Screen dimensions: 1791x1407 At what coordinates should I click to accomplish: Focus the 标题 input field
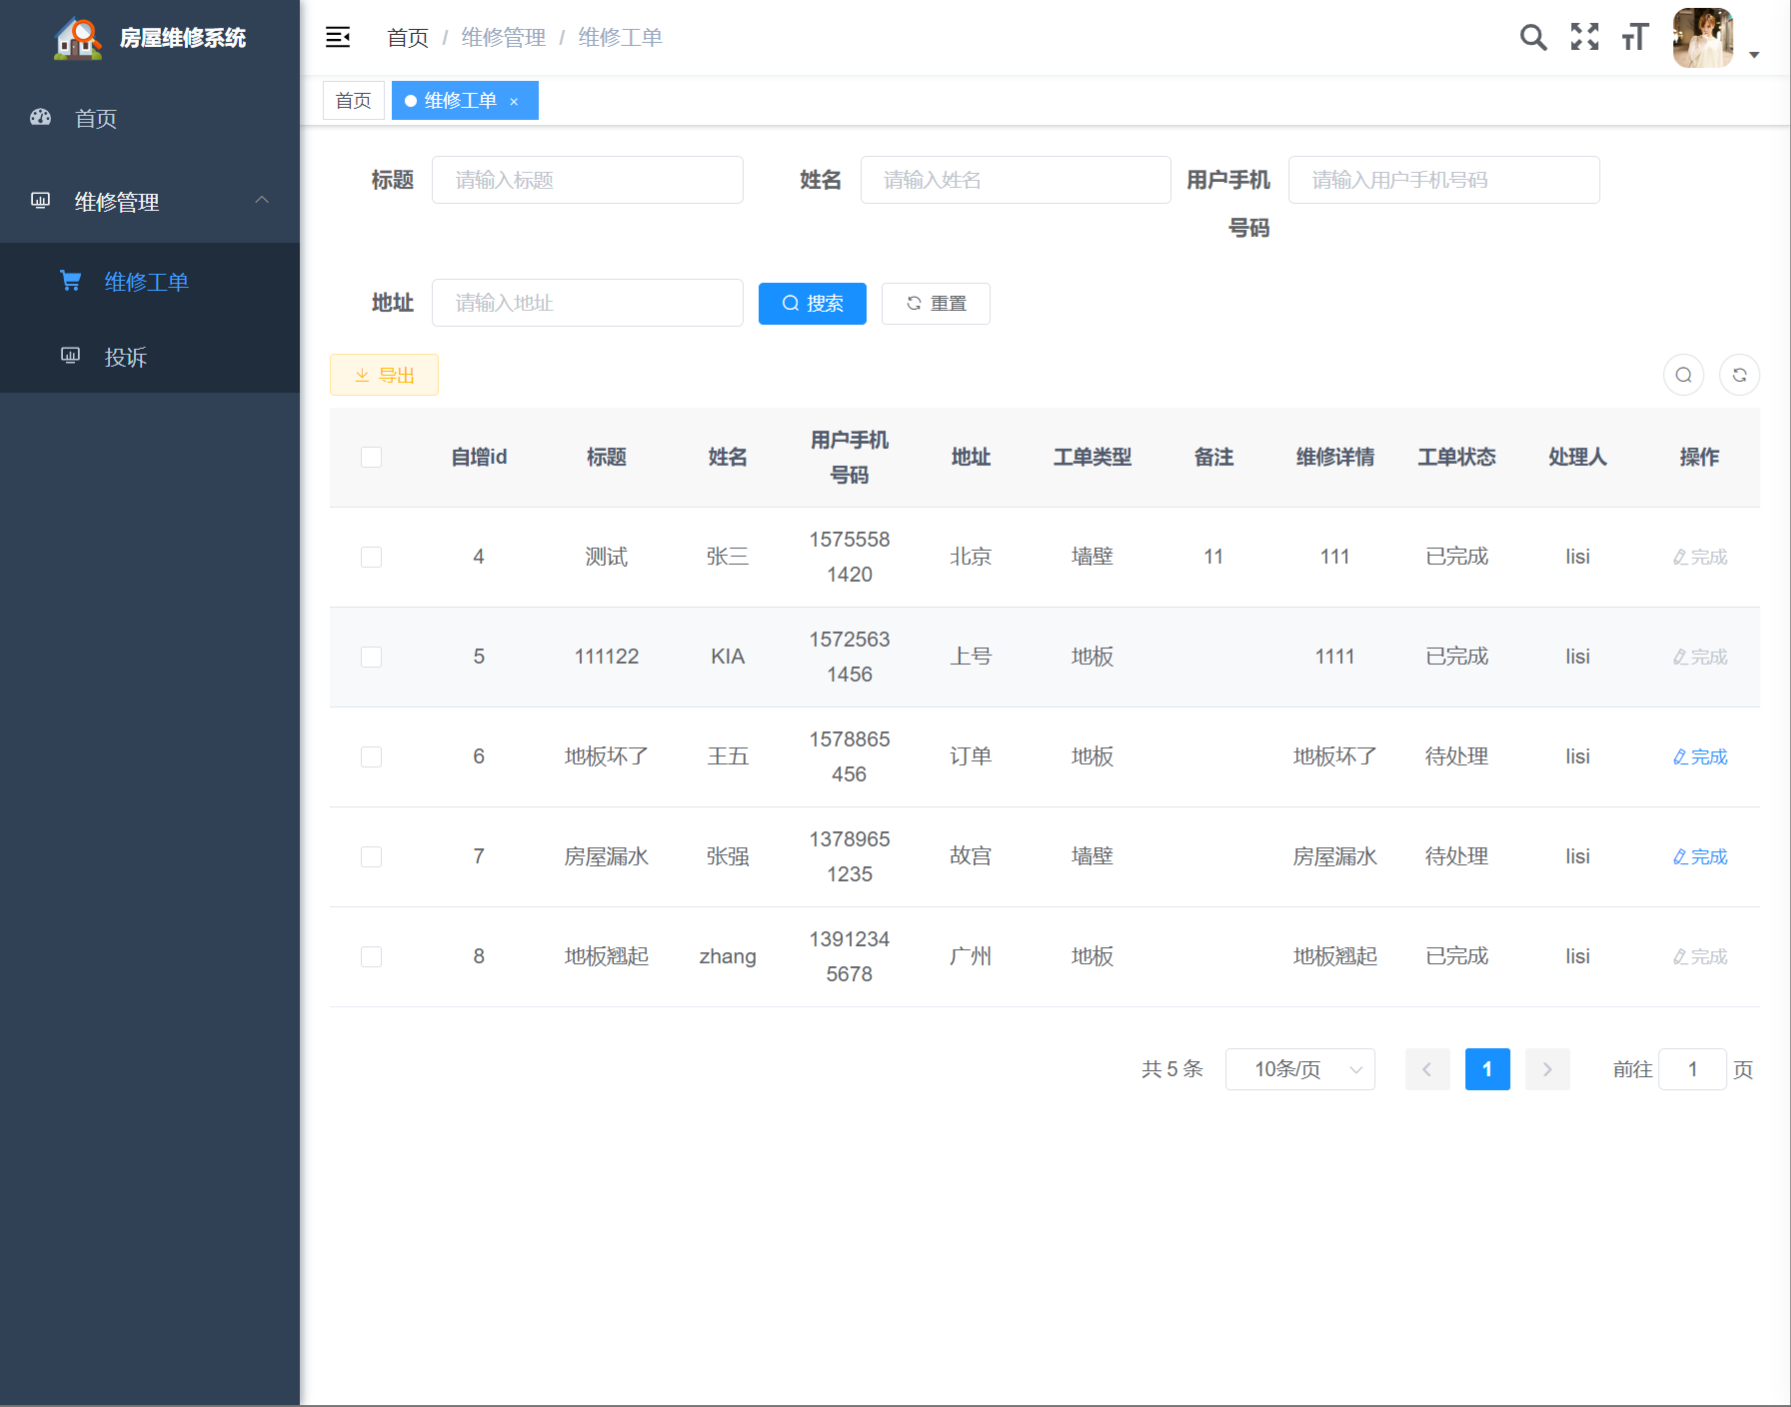588,180
